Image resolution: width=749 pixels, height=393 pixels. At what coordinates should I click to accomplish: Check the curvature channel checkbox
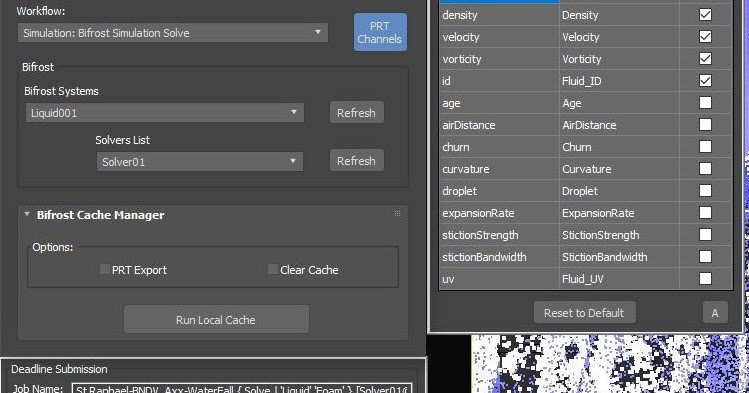pyautogui.click(x=705, y=169)
